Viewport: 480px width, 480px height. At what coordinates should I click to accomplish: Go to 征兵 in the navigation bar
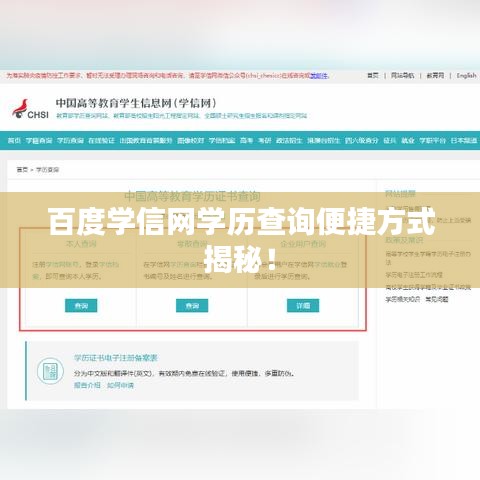tap(390, 140)
